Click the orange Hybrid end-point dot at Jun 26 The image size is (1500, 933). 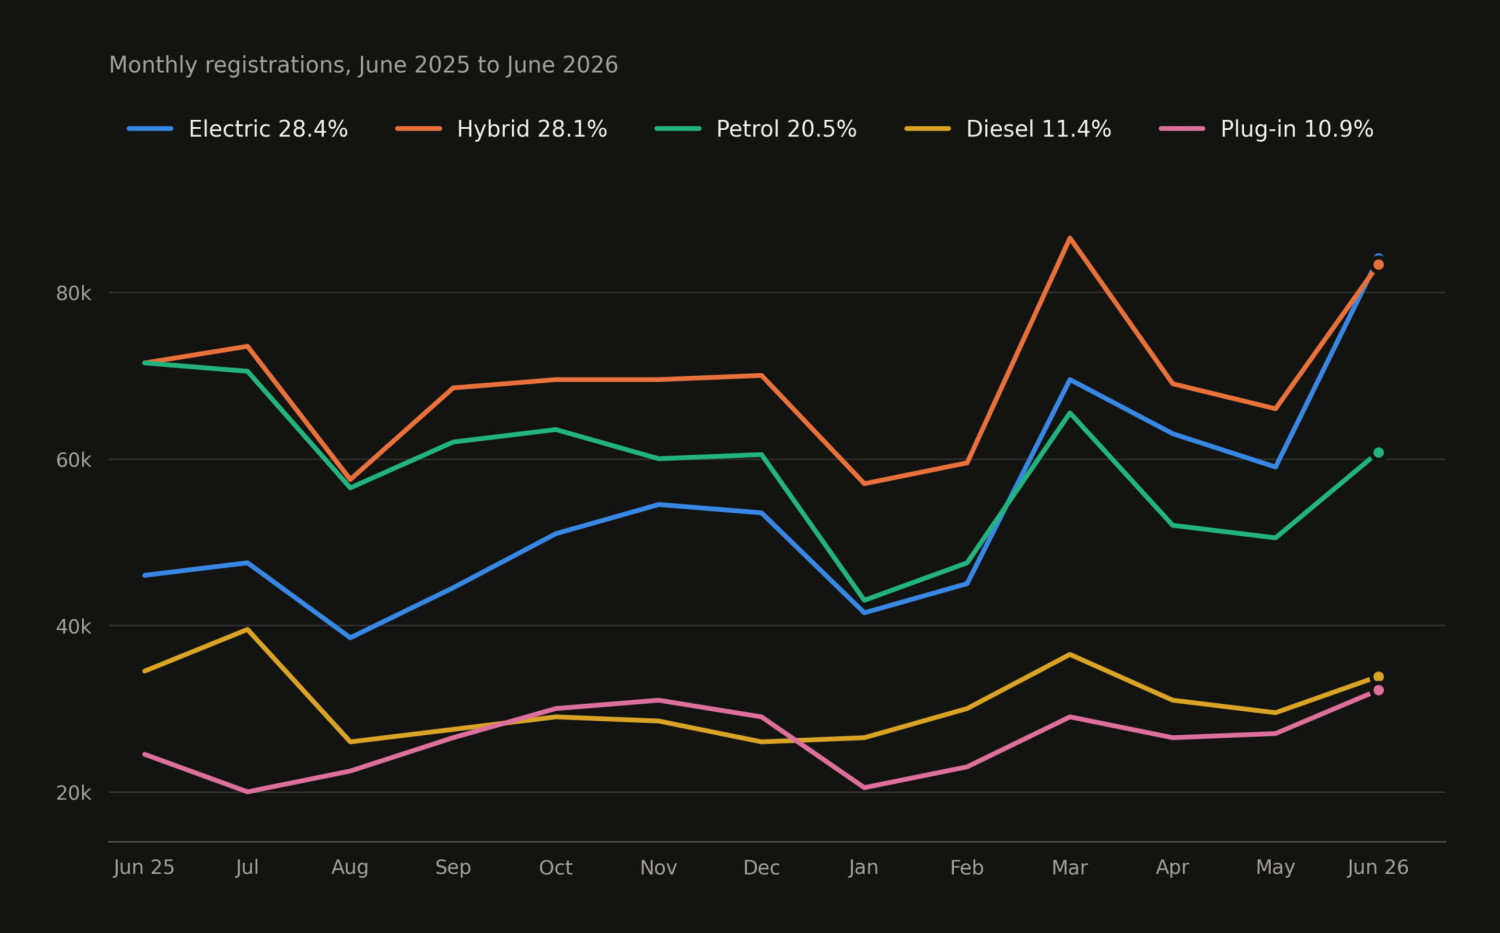[1378, 265]
